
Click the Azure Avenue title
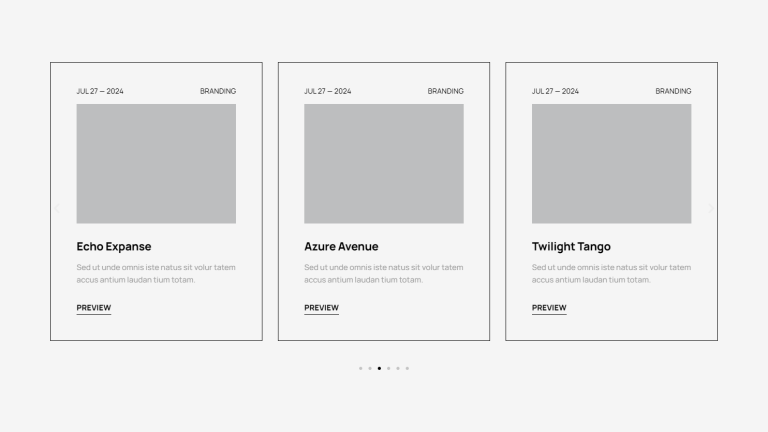341,246
